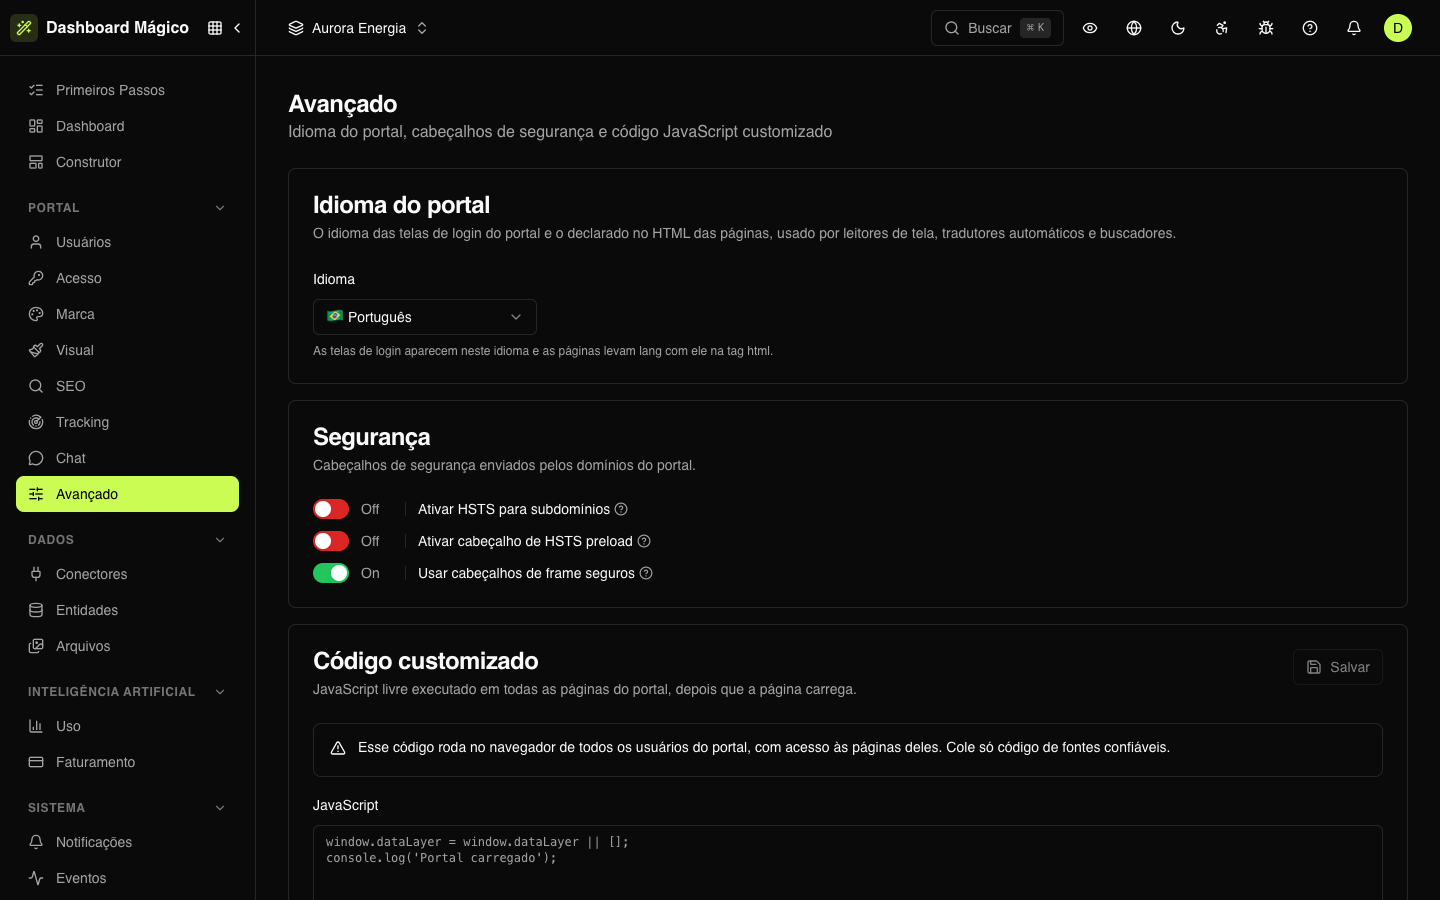Click the Buscar search field

[x=997, y=28]
